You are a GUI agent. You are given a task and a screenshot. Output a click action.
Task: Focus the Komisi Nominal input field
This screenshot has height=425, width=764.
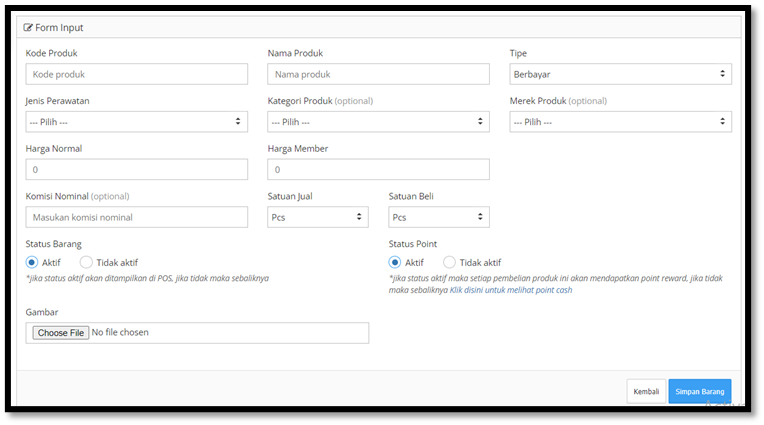click(136, 217)
